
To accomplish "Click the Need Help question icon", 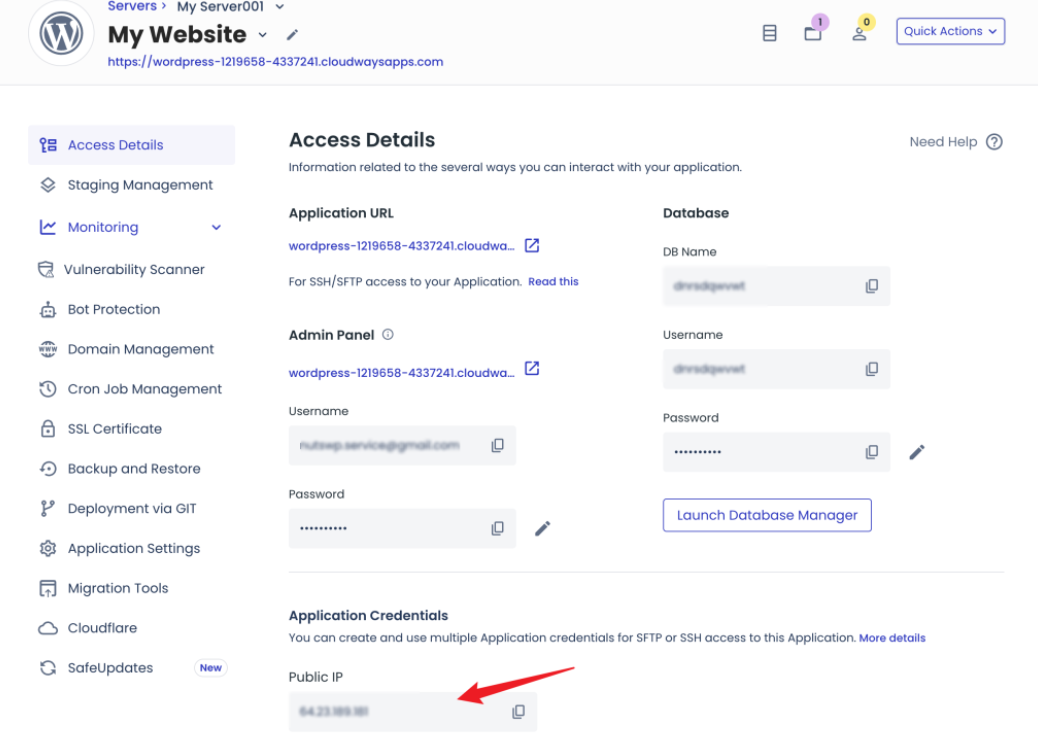I will coord(994,142).
